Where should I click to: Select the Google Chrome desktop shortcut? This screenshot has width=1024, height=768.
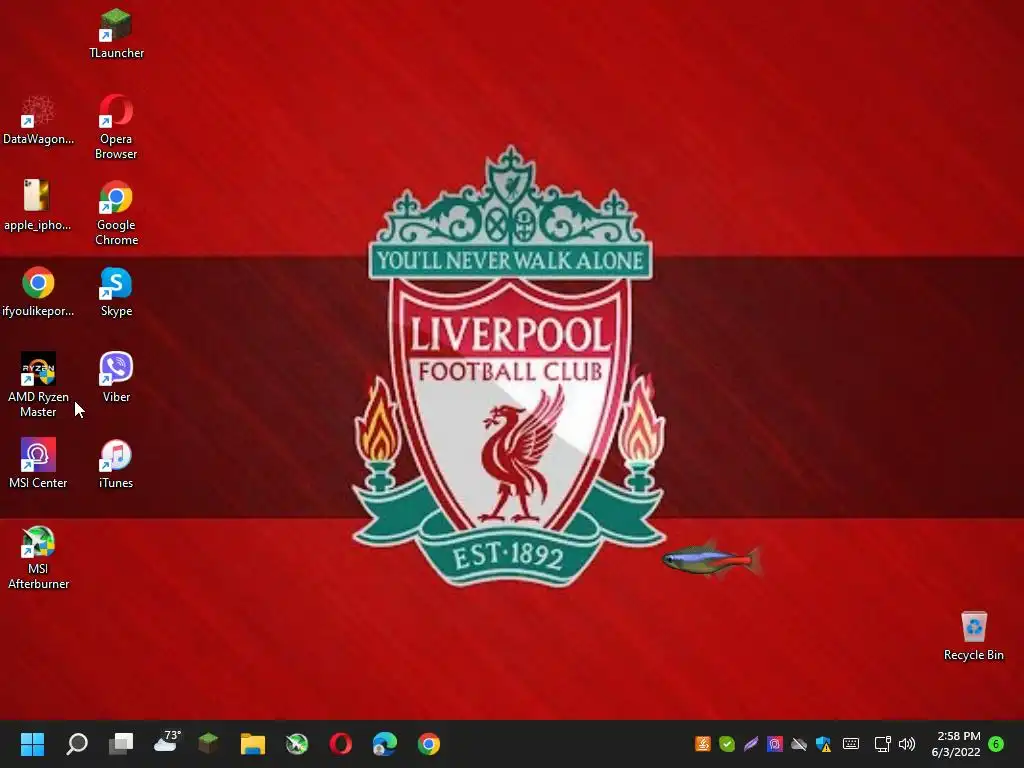[x=116, y=214]
